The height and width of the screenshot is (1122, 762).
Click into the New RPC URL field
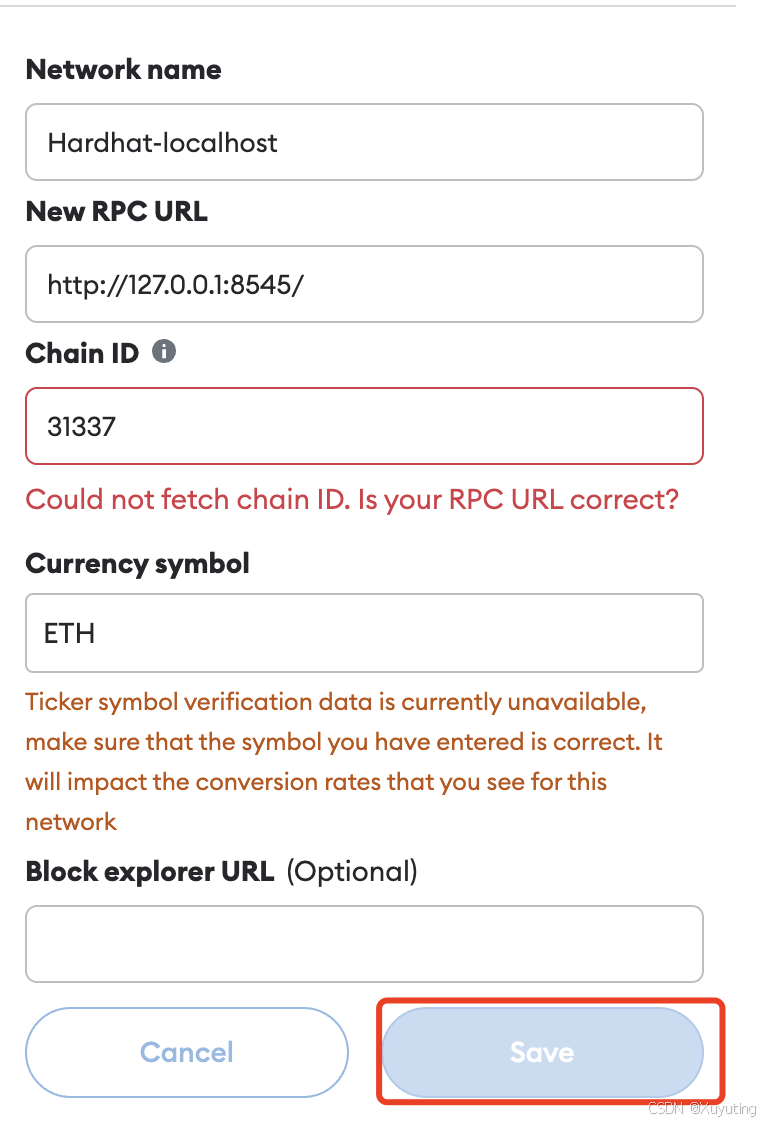pyautogui.click(x=364, y=285)
